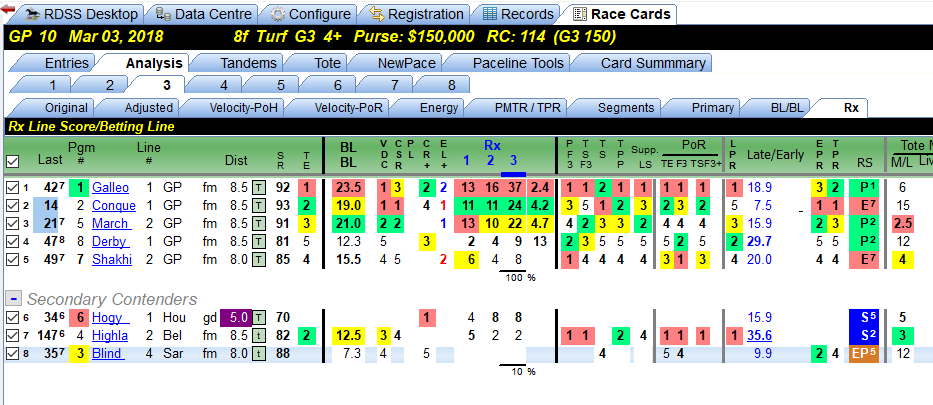Click the turf T icon in Hogy row
This screenshot has width=933, height=405.
(259, 318)
